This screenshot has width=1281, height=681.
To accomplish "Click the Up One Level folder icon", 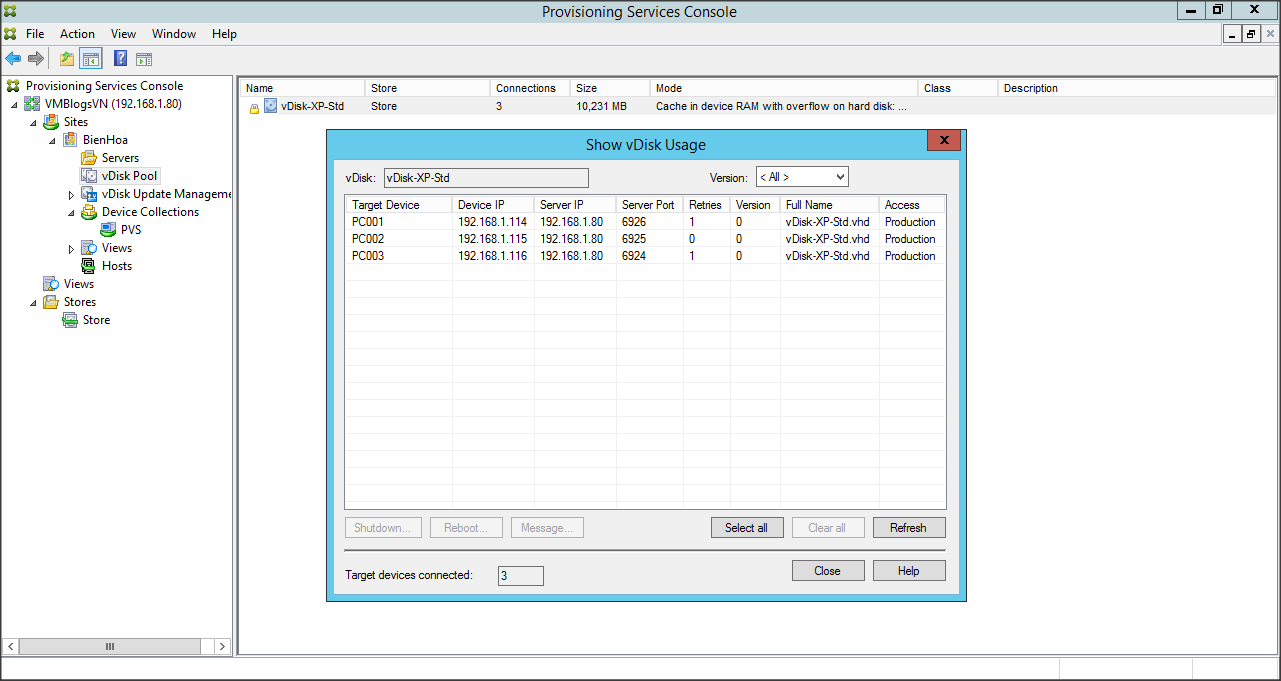I will pyautogui.click(x=67, y=59).
